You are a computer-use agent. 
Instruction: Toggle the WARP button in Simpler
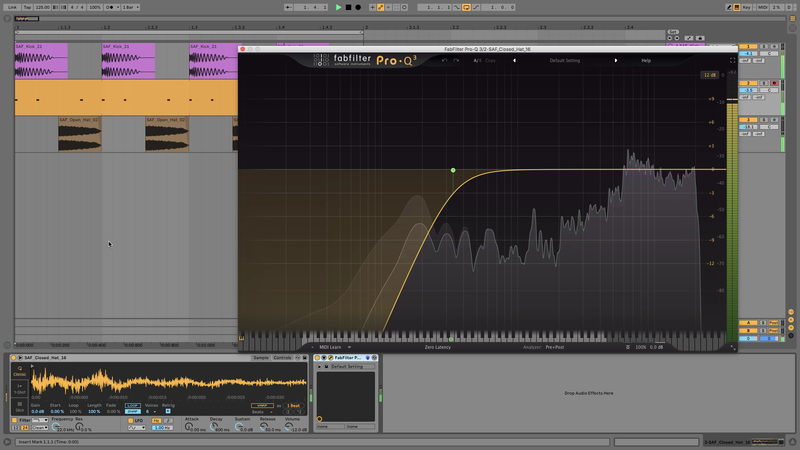(262, 406)
